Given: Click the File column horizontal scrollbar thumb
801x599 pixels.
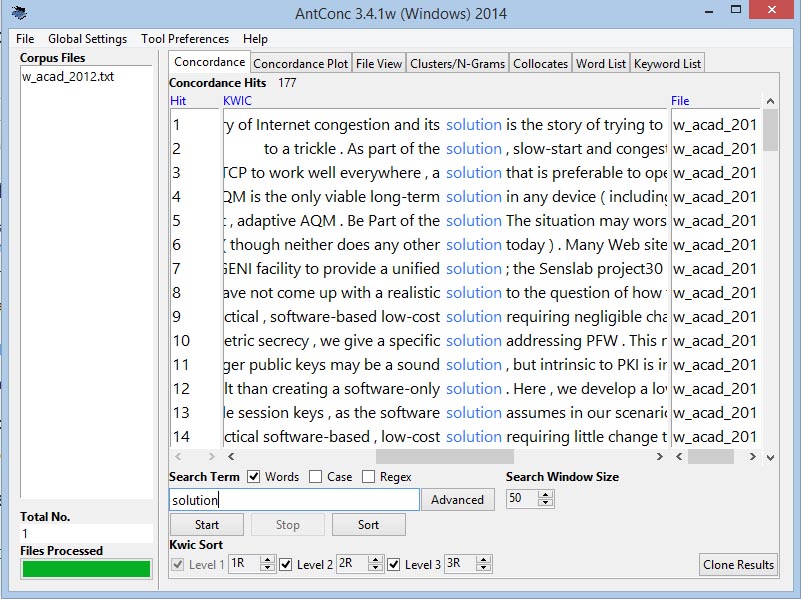Looking at the screenshot, I should [711, 457].
